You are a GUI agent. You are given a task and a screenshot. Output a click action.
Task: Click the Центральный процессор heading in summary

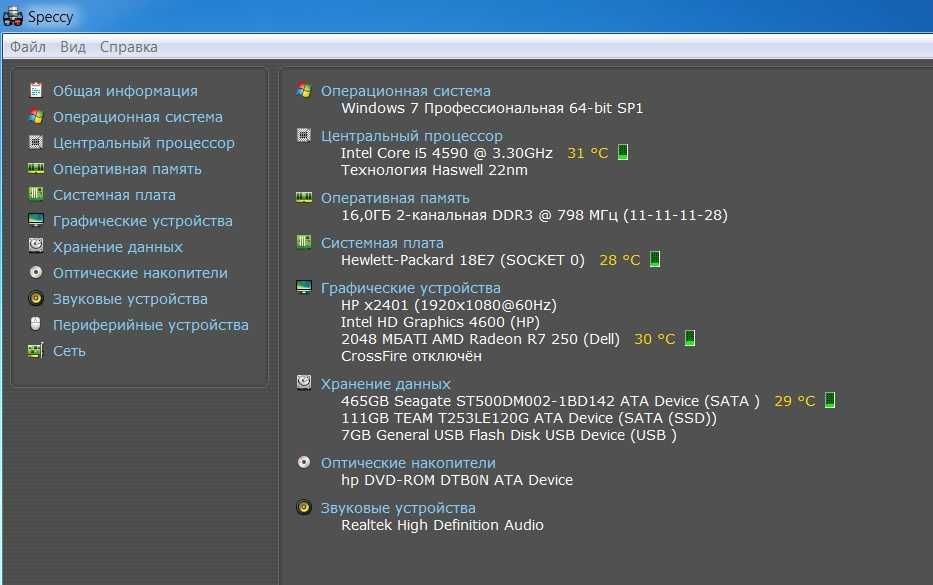(412, 136)
